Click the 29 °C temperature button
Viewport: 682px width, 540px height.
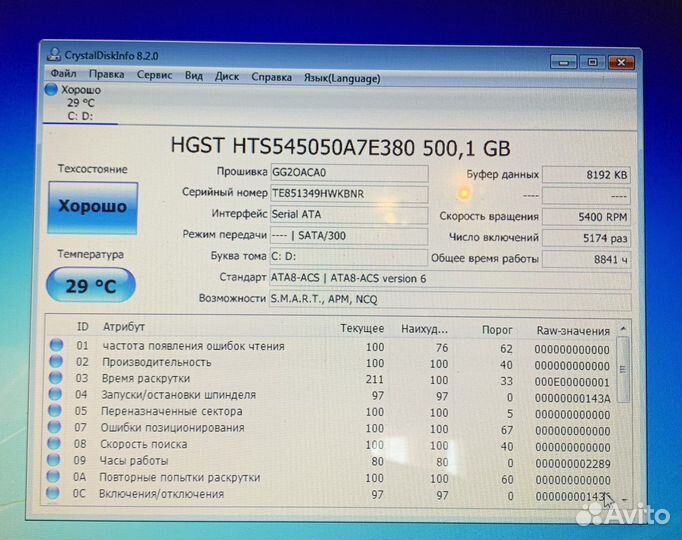[x=91, y=285]
